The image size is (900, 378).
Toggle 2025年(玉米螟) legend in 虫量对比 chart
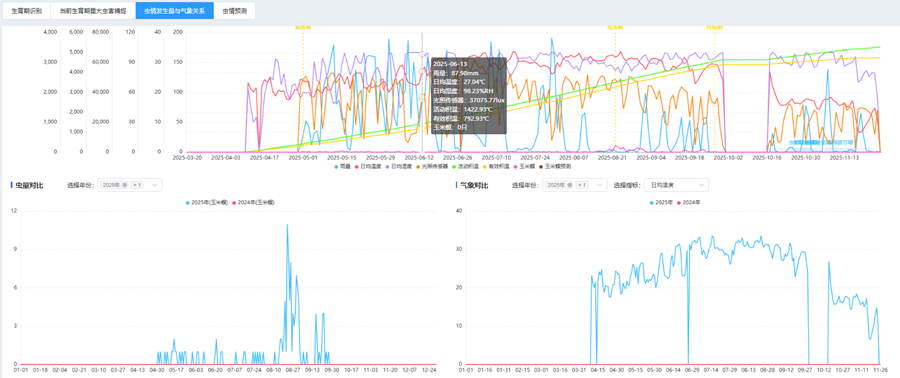pos(206,202)
